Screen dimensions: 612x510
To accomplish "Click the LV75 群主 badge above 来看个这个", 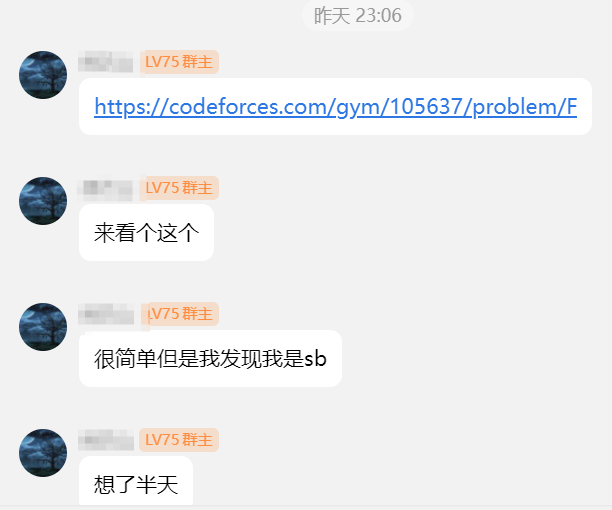I will pyautogui.click(x=179, y=188).
